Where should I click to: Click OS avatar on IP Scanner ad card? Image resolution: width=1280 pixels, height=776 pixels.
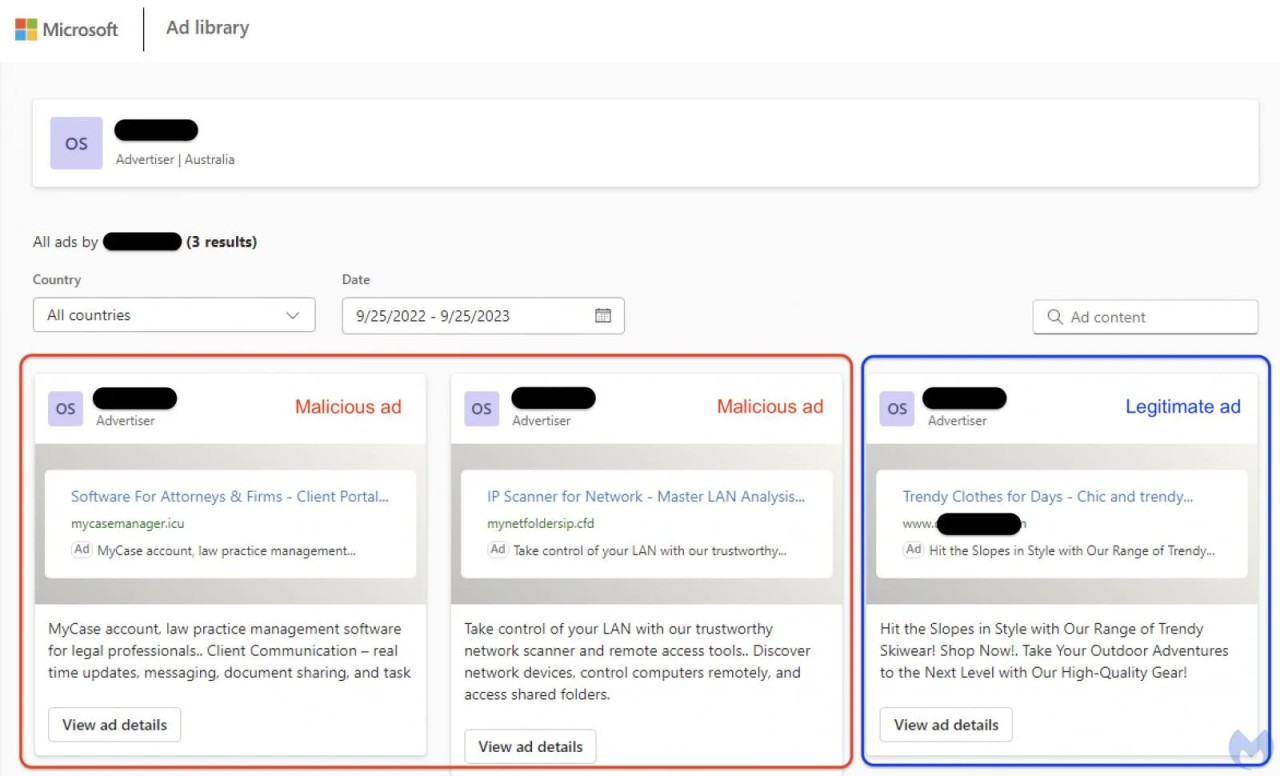pos(481,408)
